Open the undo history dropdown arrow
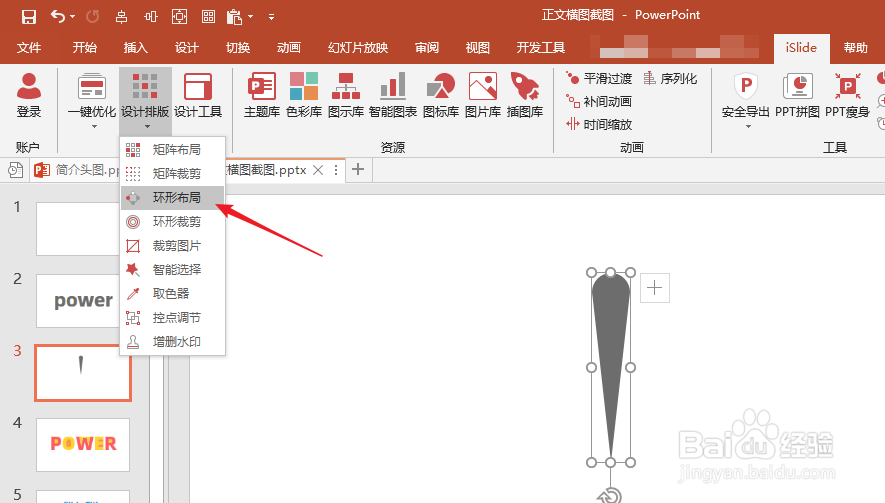Viewport: 885px width, 503px height. pos(73,17)
